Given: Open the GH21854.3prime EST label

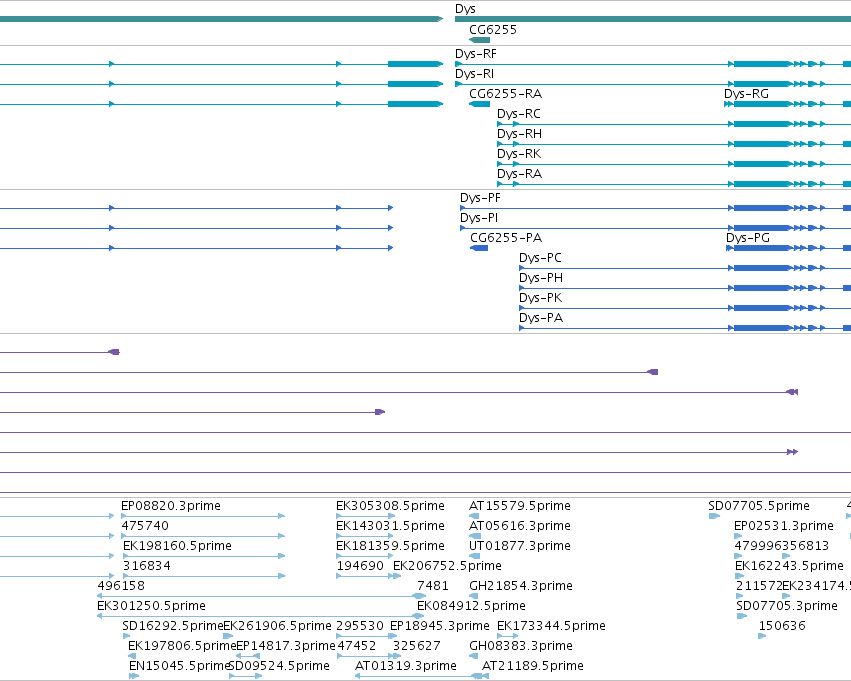Looking at the screenshot, I should point(521,587).
